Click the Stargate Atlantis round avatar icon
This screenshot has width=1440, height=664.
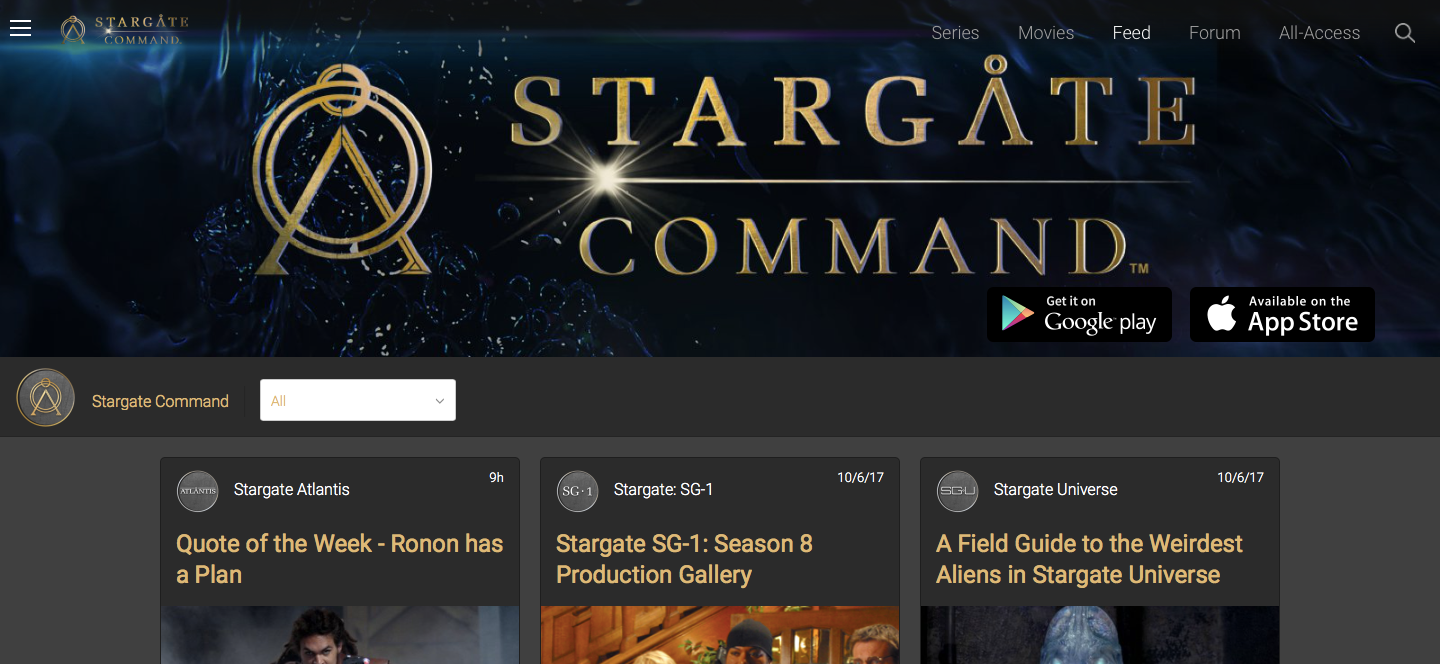(x=197, y=491)
